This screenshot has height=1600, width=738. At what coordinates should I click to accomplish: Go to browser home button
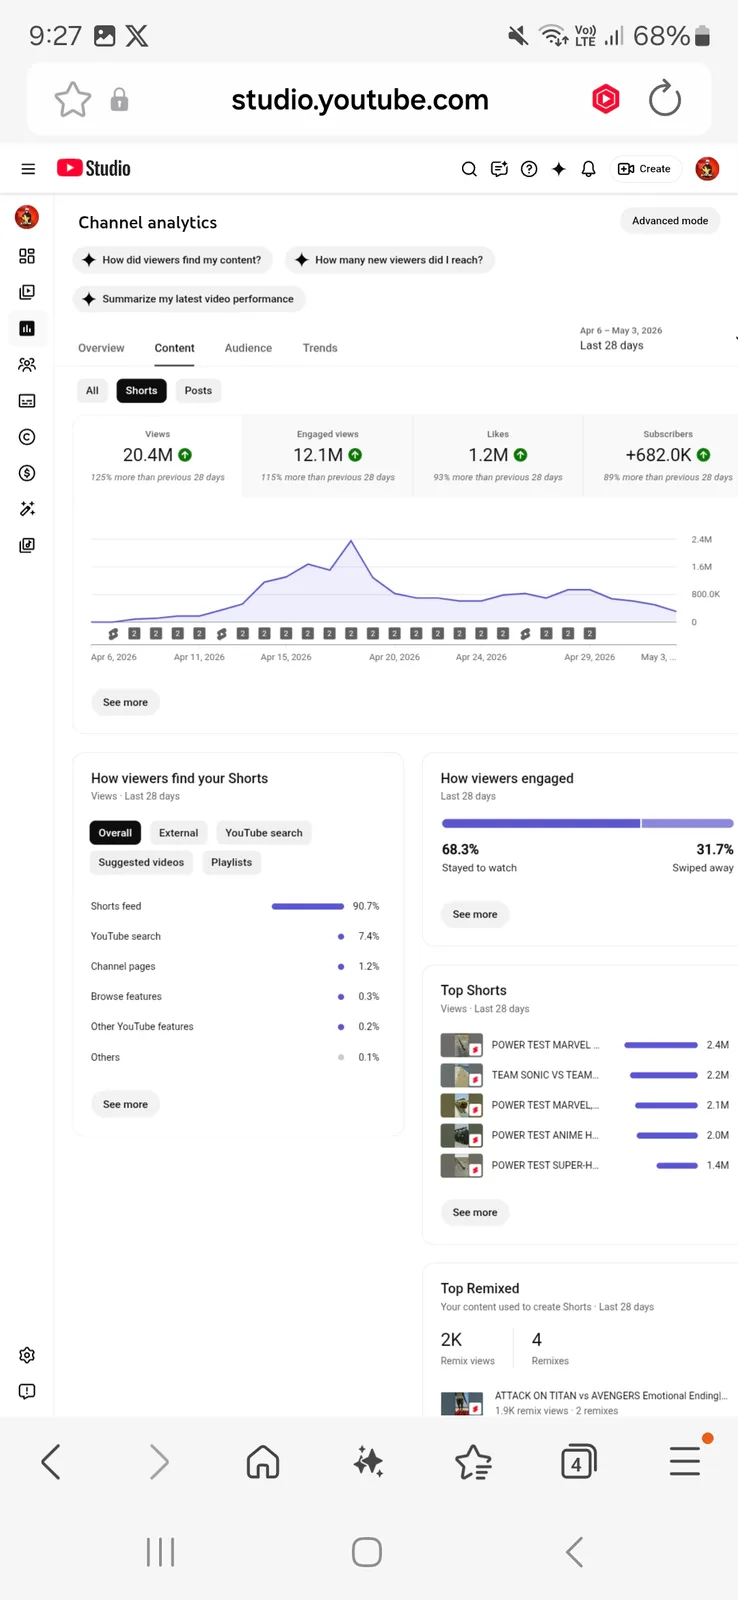tap(263, 1462)
